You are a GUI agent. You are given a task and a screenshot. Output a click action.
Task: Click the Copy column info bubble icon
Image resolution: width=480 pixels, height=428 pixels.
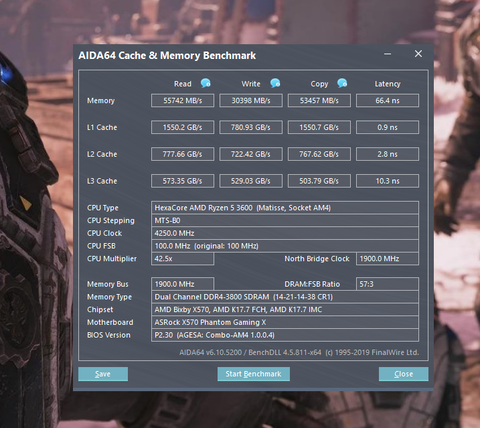pos(342,83)
